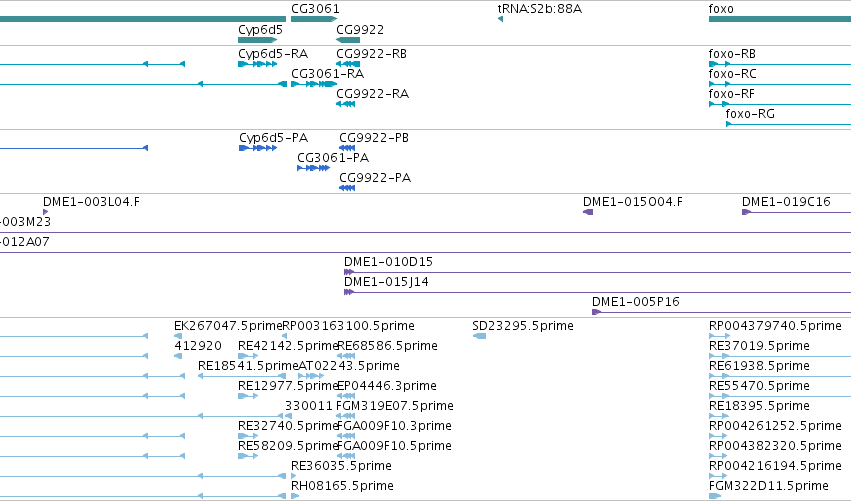Select the CG9922-PB protein label

374,138
